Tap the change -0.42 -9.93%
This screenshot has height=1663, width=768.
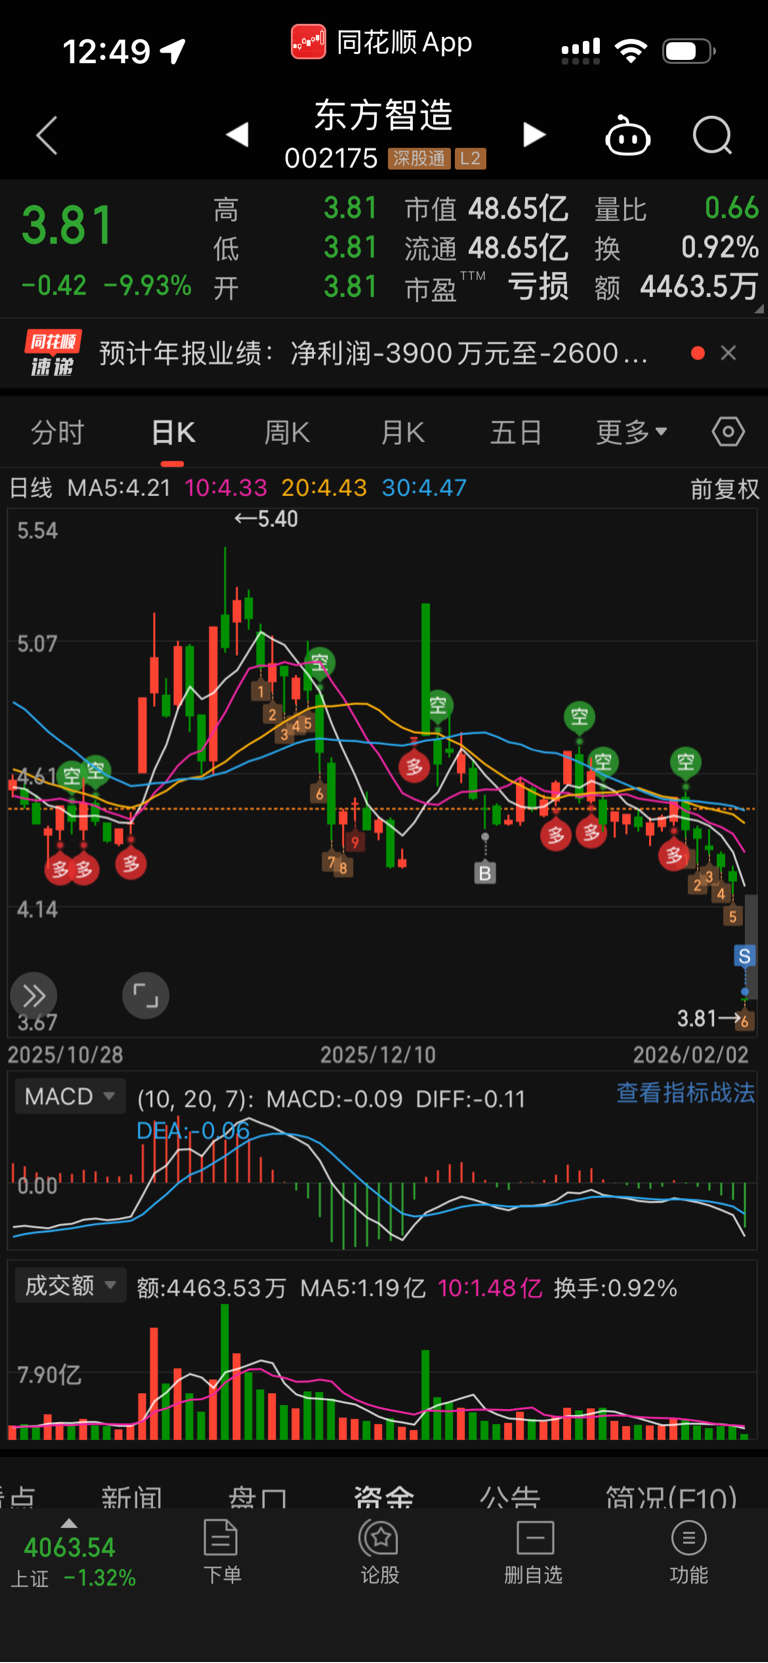(106, 286)
